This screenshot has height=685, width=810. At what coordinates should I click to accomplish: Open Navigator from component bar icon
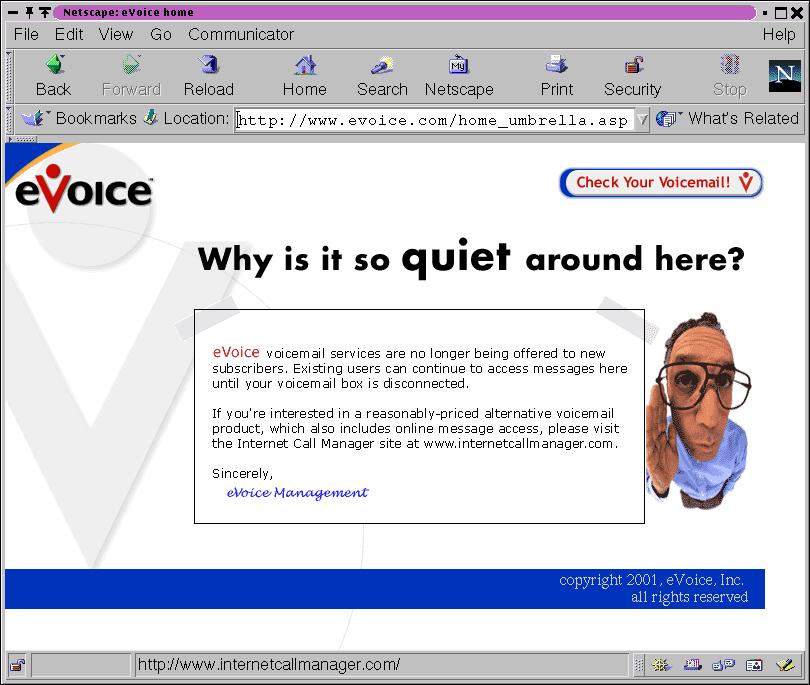coord(661,664)
